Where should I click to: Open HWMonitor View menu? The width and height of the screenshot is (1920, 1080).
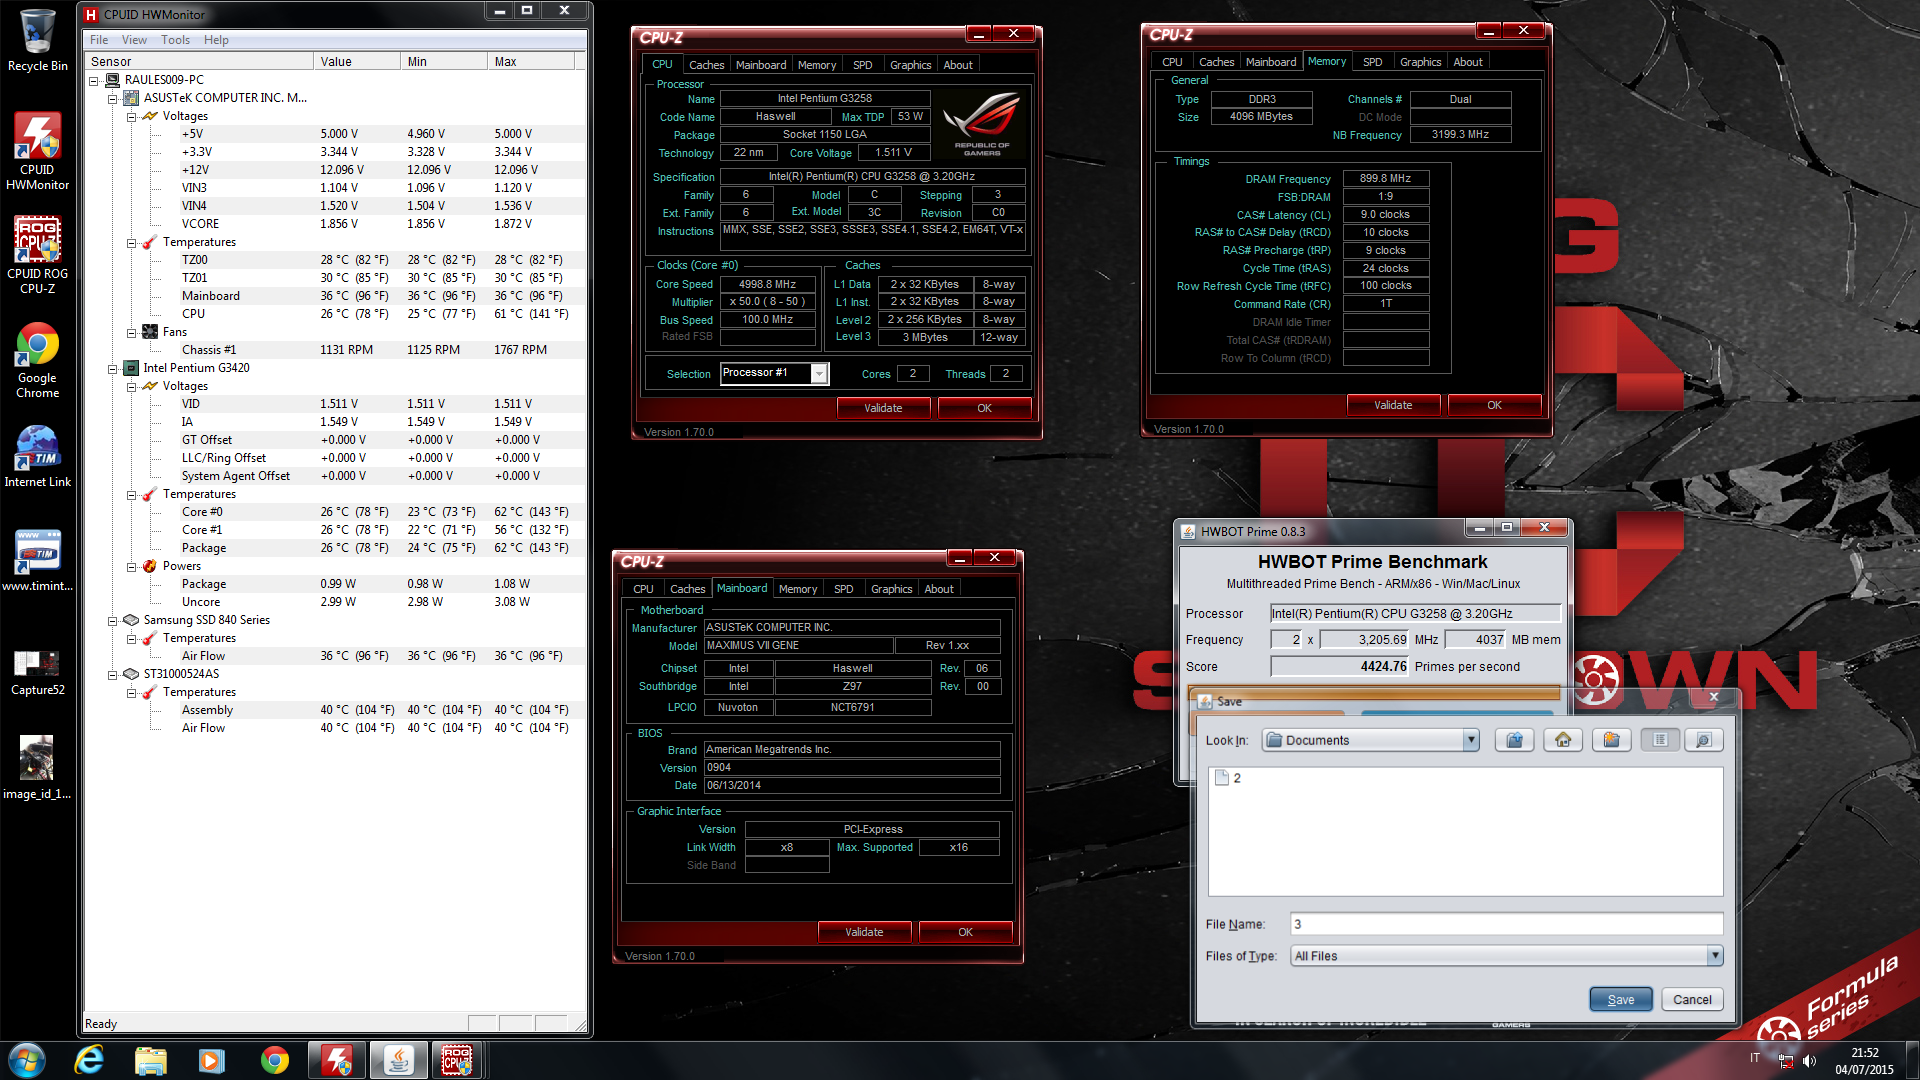click(134, 40)
